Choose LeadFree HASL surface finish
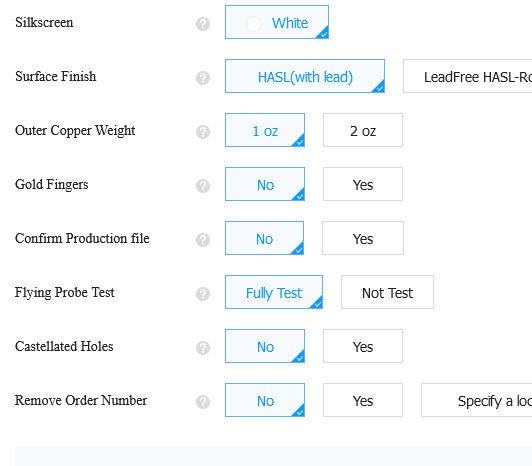Viewport: 532px width, 466px height. click(x=468, y=76)
